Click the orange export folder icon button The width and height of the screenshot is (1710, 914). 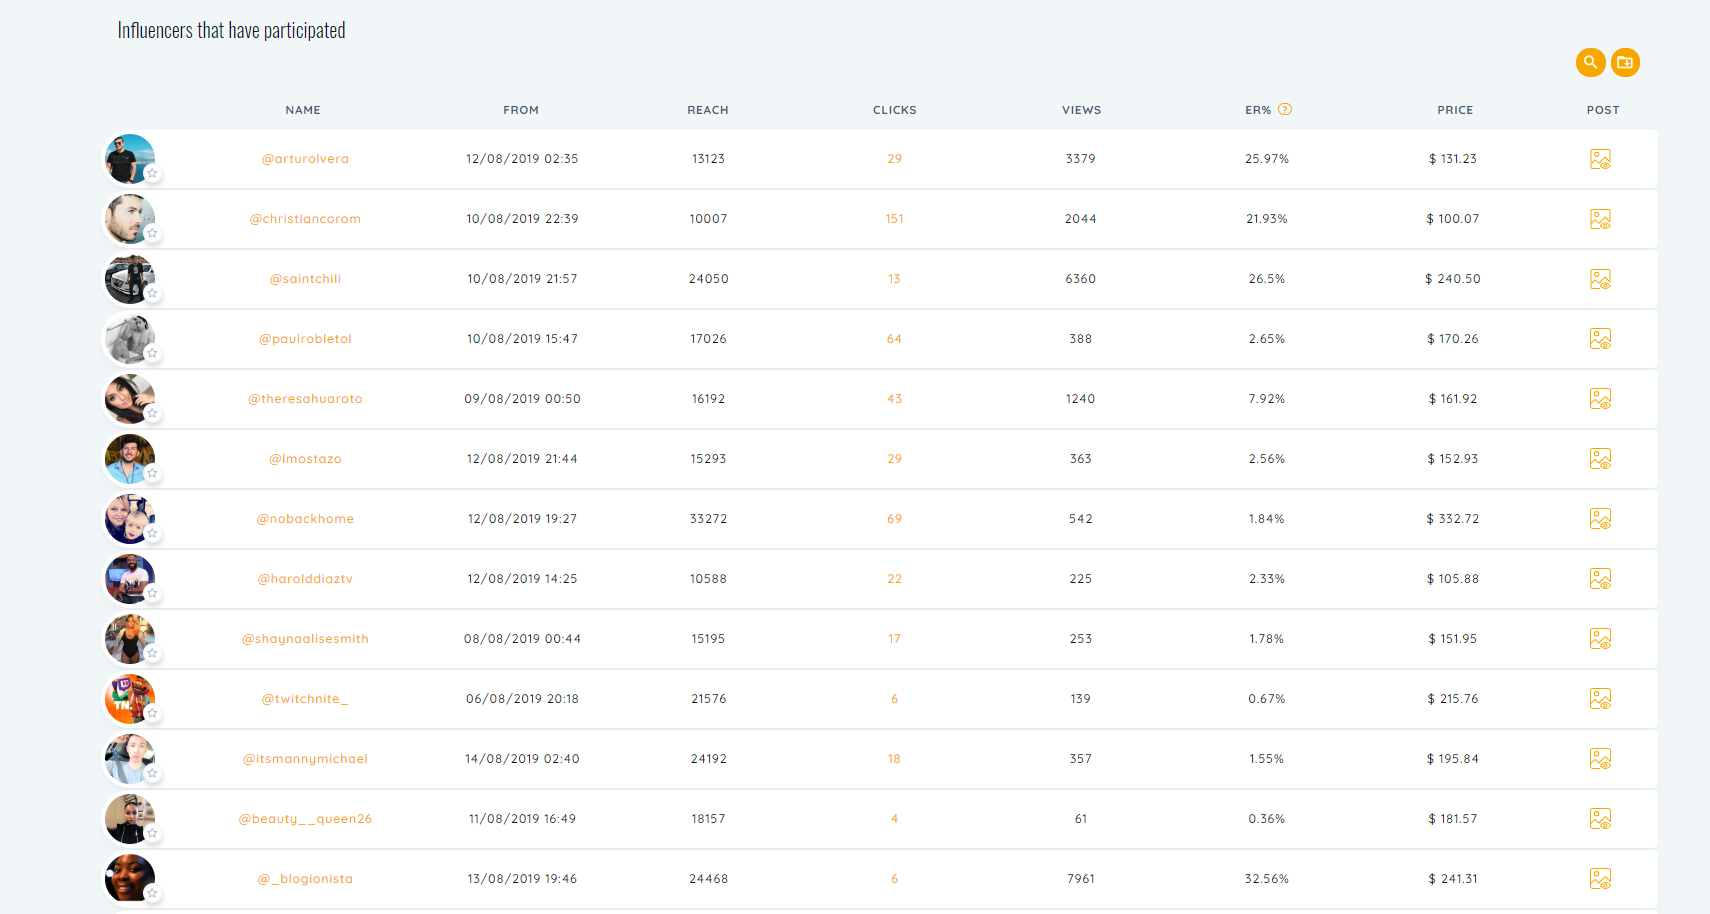[1625, 62]
